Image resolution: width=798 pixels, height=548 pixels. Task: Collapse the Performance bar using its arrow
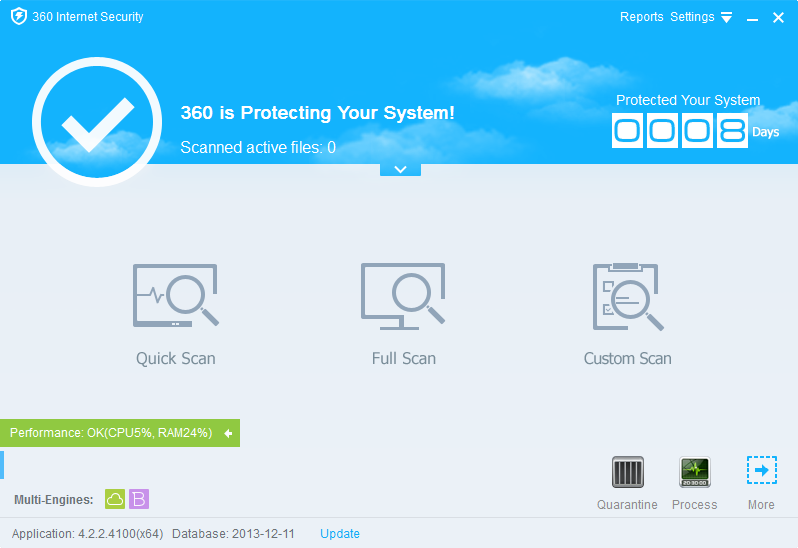coord(228,433)
